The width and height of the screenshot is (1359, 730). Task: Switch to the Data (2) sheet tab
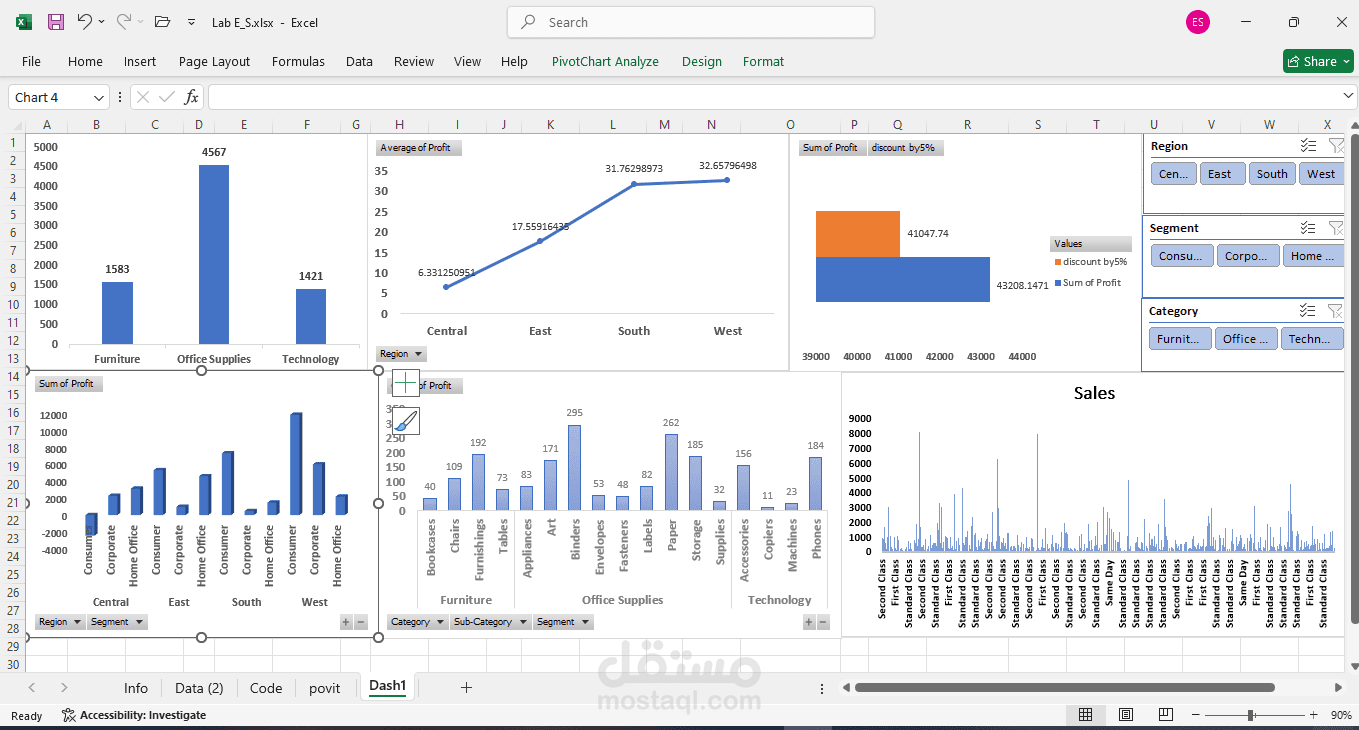tap(199, 687)
